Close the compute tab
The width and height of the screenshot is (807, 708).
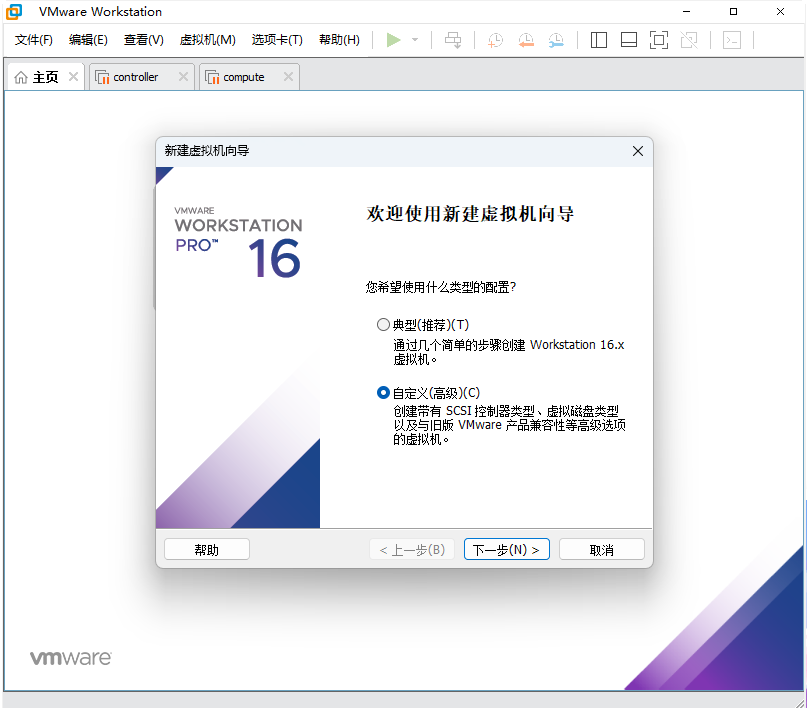click(288, 77)
